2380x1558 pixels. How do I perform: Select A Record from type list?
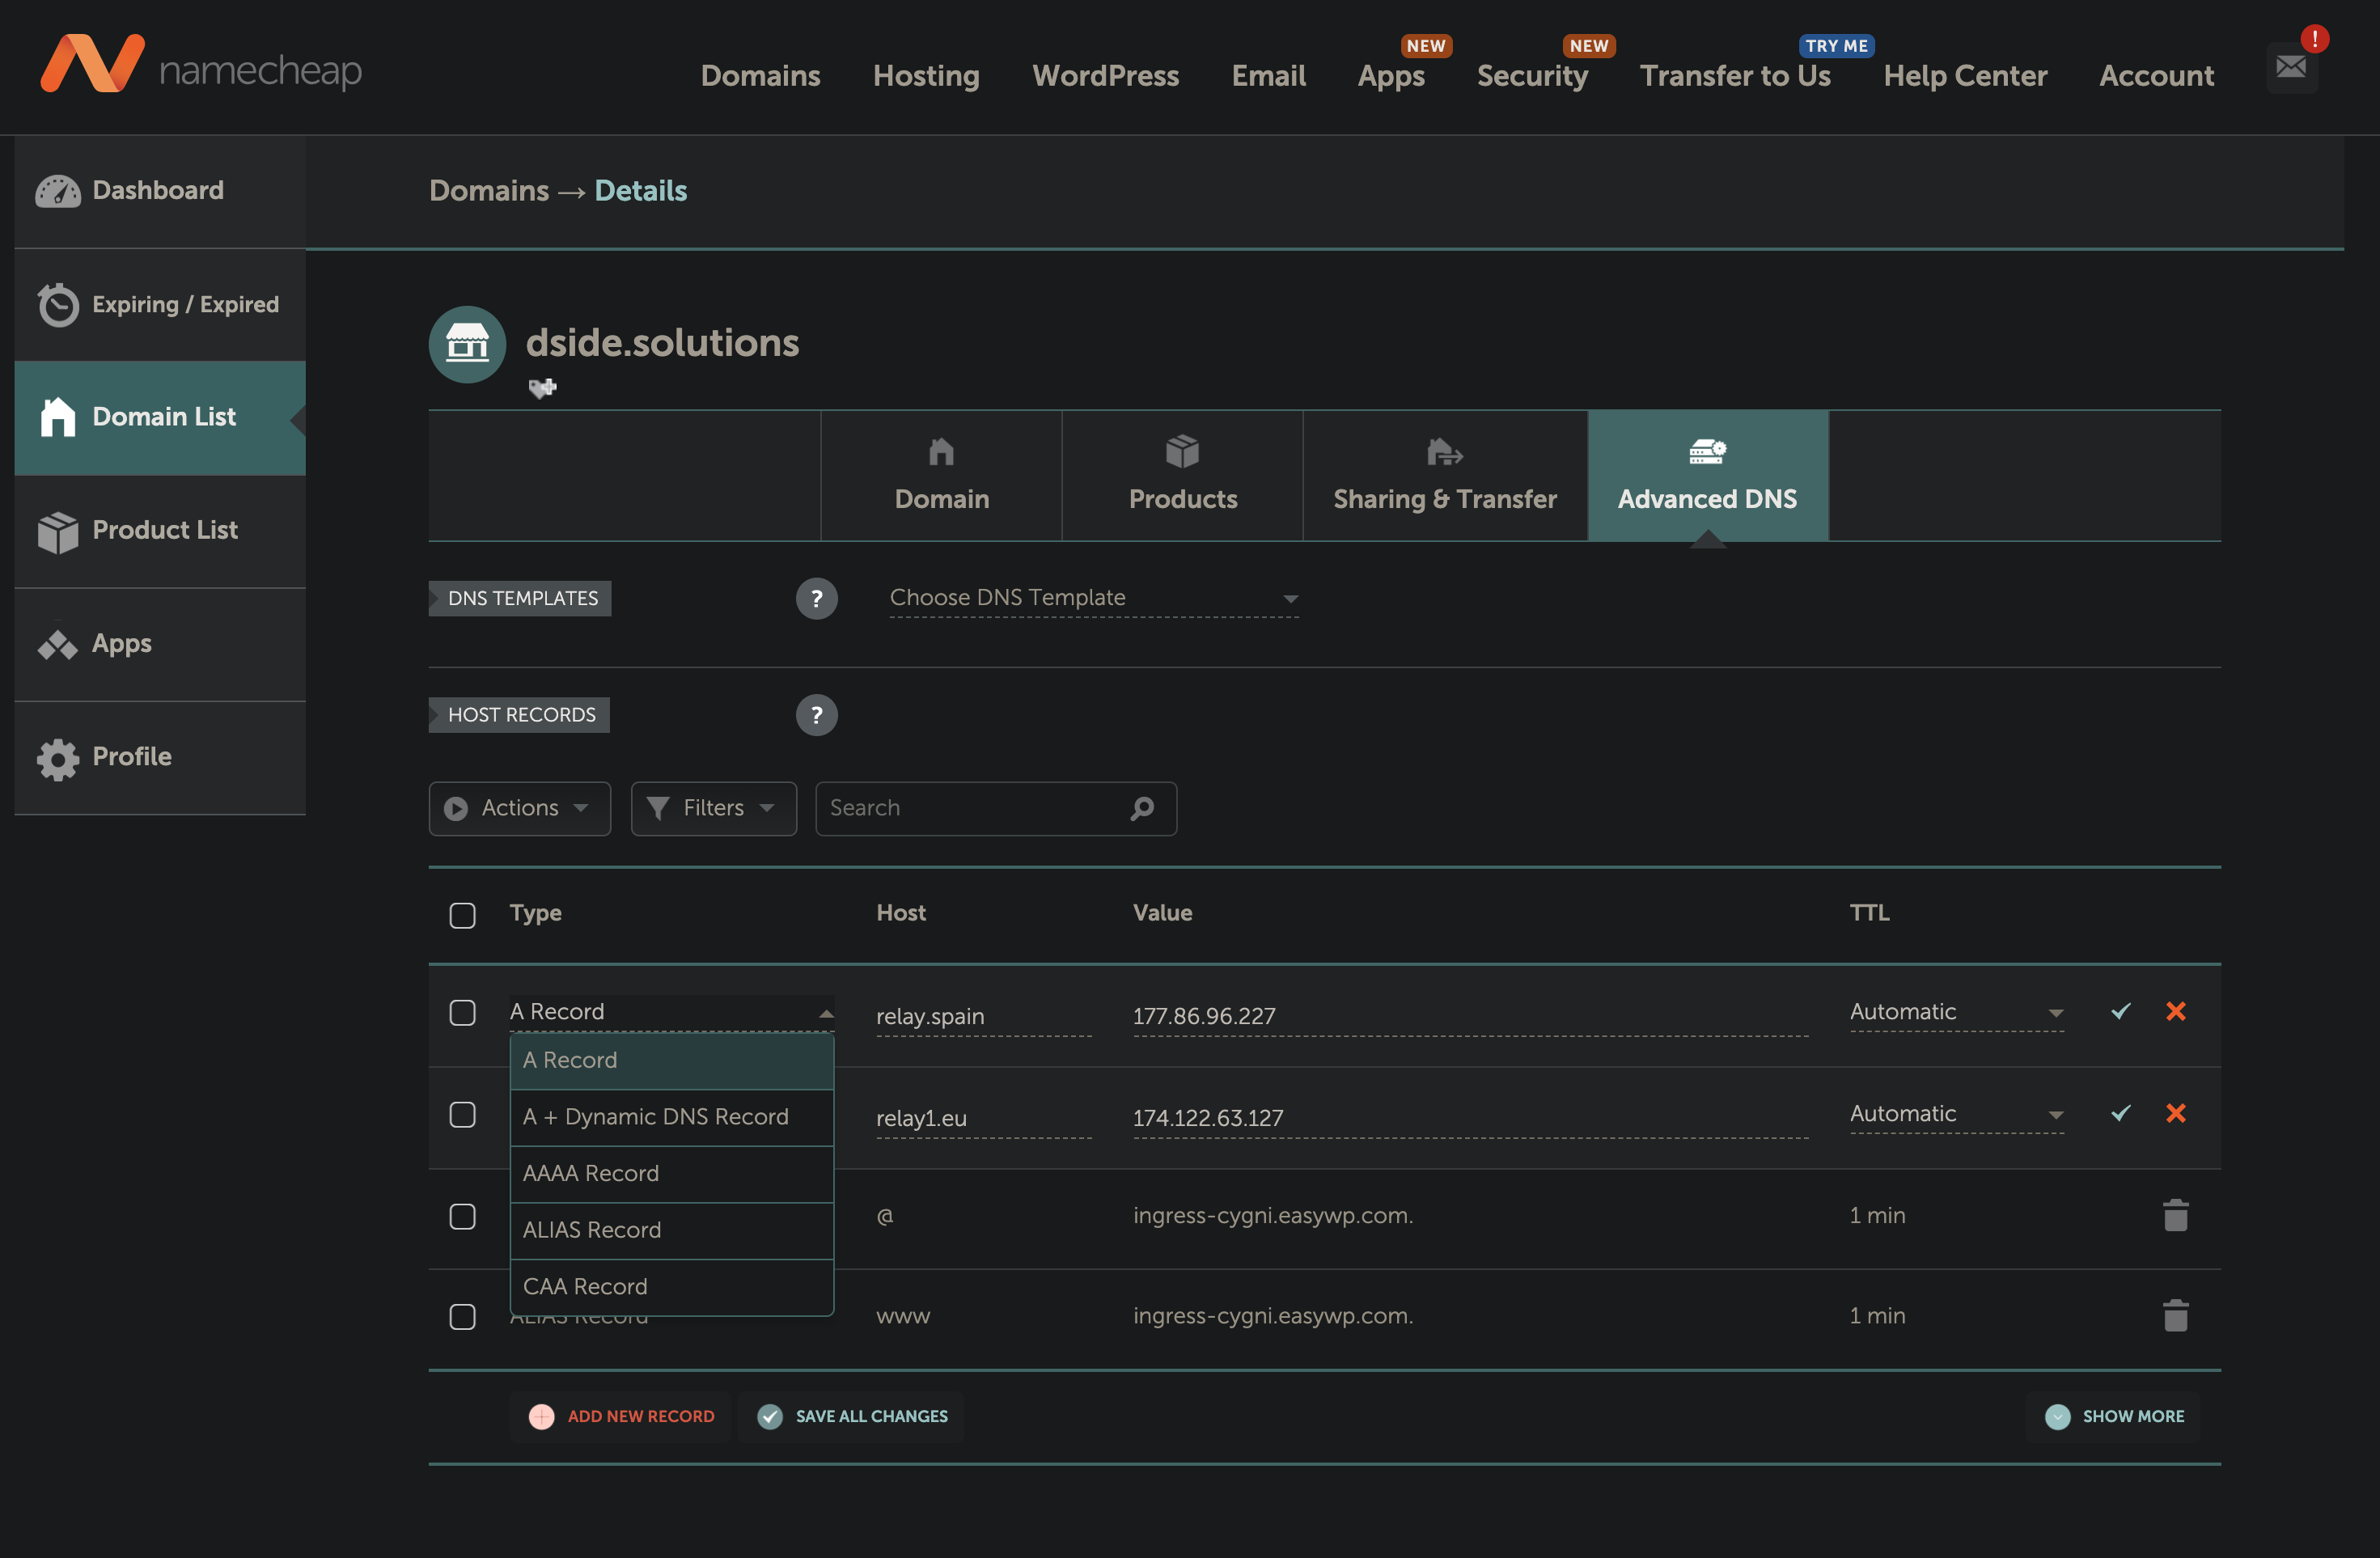tap(671, 1060)
